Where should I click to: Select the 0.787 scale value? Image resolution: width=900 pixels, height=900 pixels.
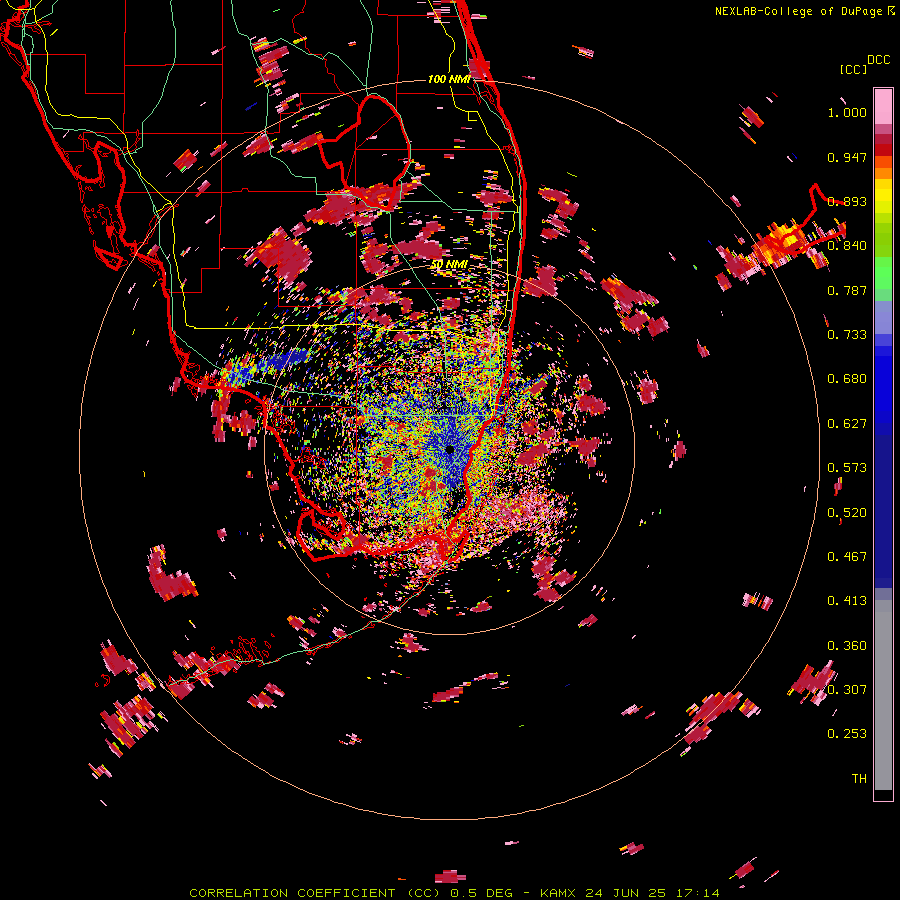(847, 290)
